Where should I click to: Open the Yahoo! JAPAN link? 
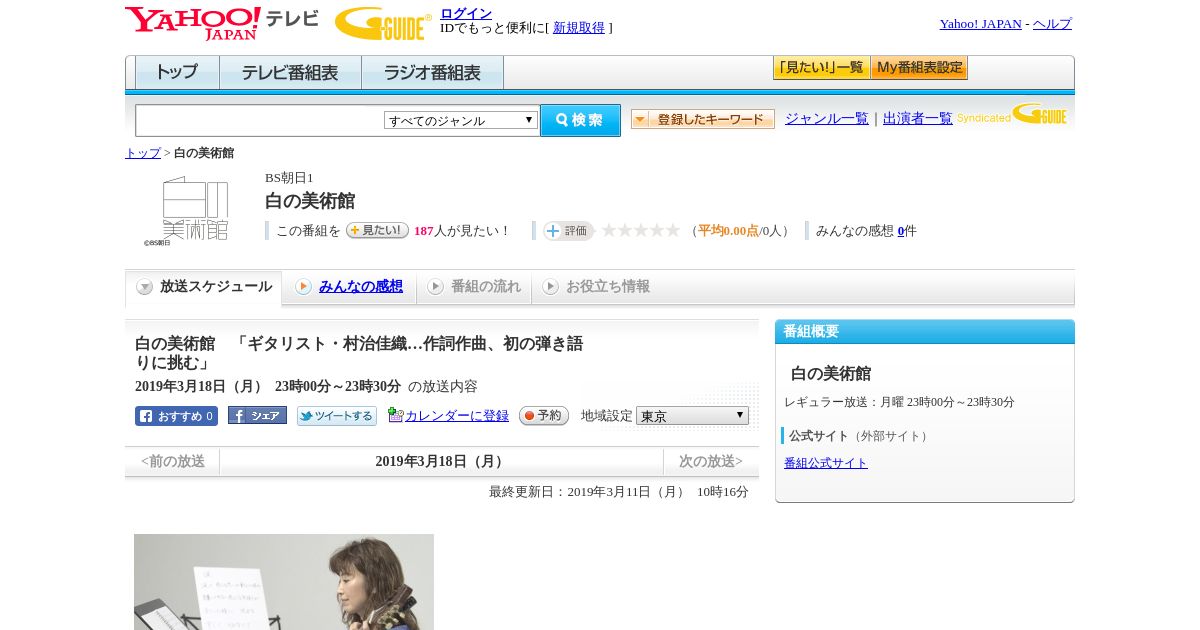(981, 24)
